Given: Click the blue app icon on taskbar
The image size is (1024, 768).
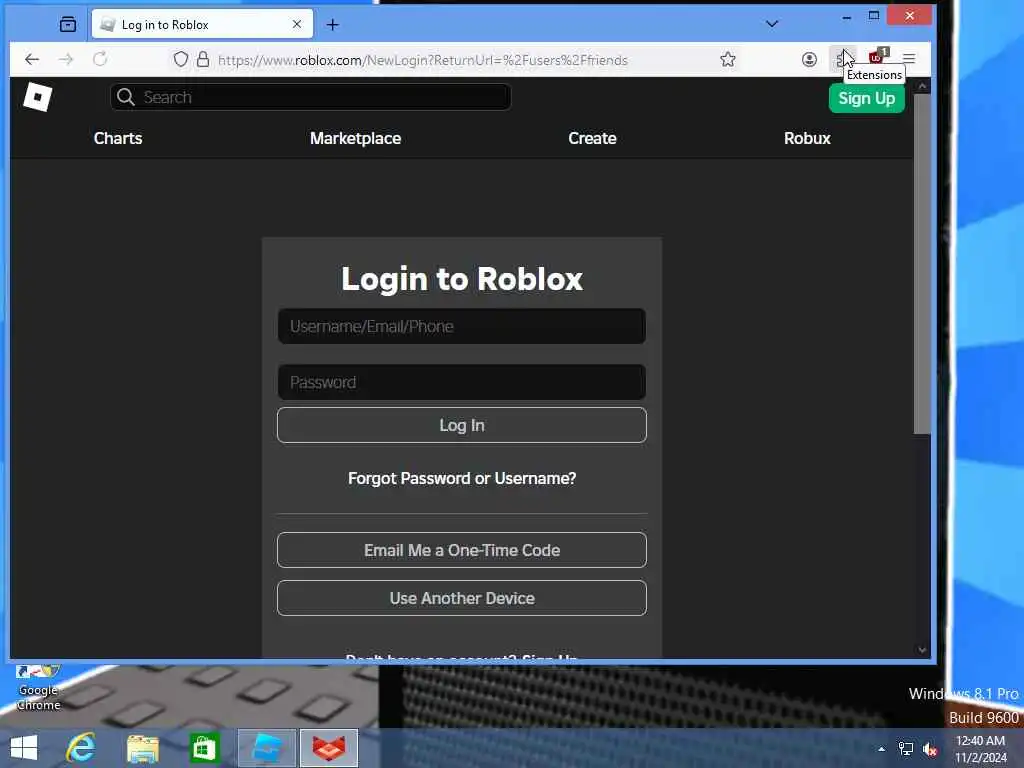Looking at the screenshot, I should 267,748.
